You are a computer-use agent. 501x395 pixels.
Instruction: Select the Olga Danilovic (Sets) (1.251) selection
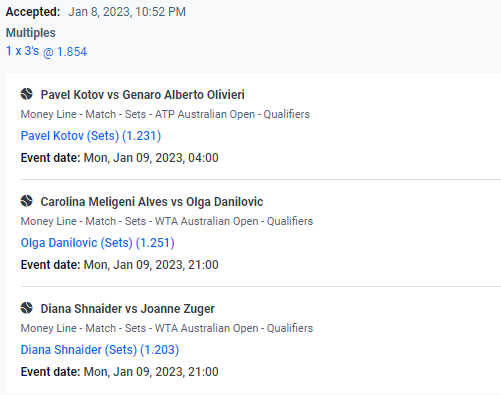pyautogui.click(x=98, y=243)
